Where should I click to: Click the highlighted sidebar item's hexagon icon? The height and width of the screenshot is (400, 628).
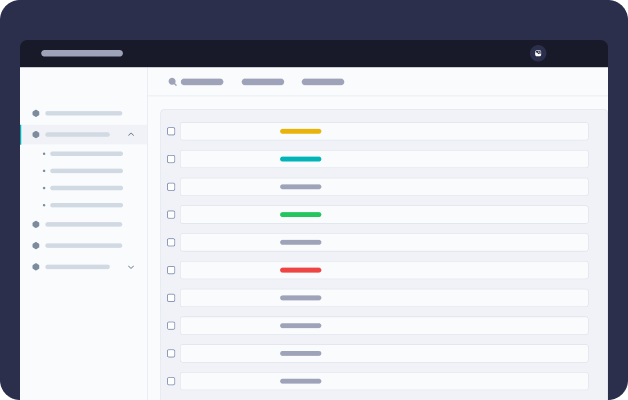coord(36,135)
